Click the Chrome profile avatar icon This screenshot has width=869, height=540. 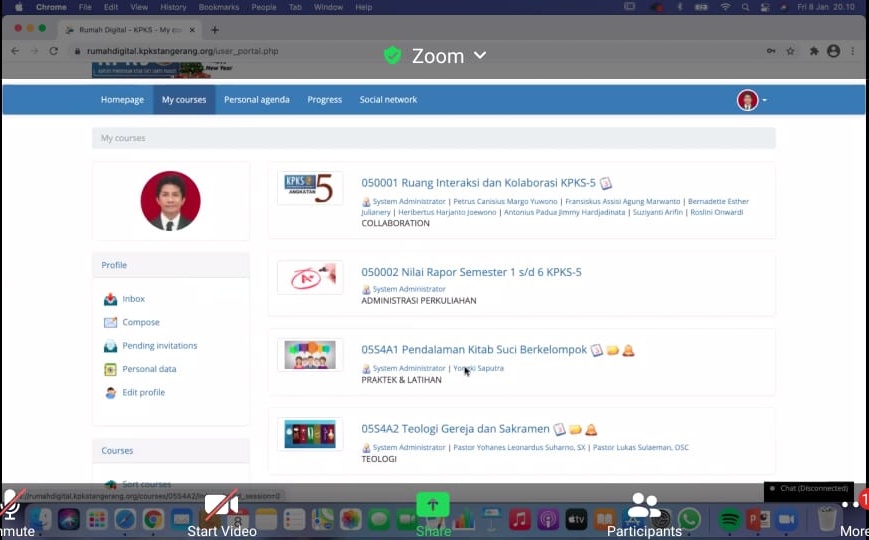point(834,51)
